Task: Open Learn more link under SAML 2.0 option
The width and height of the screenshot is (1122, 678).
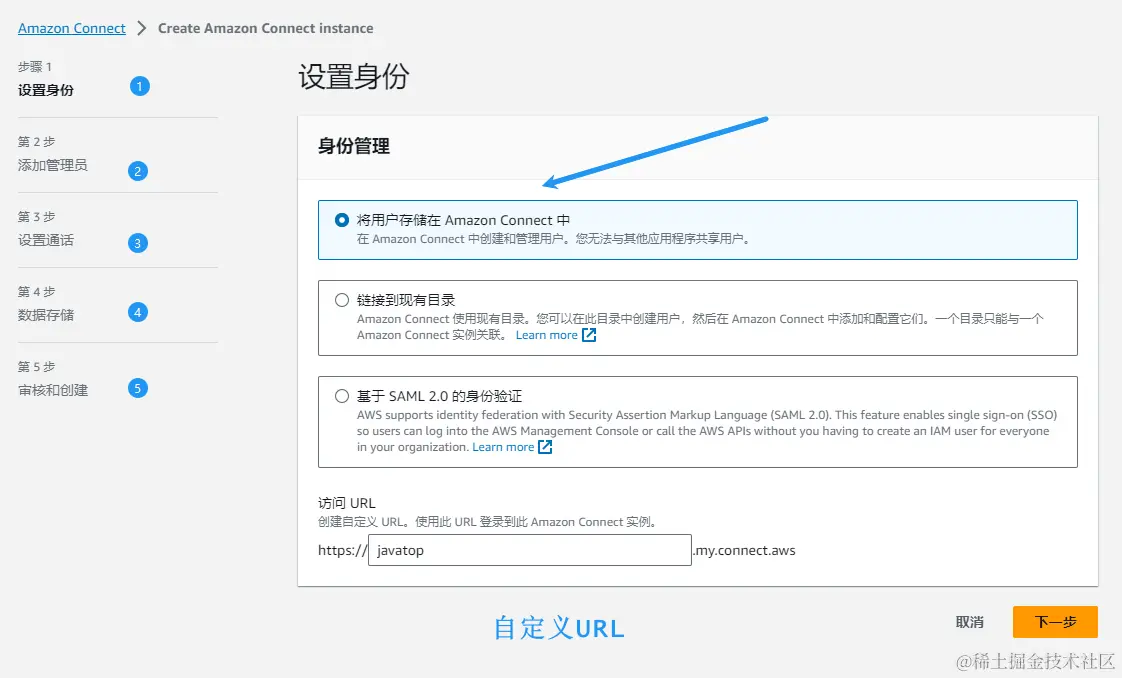Action: pos(503,447)
